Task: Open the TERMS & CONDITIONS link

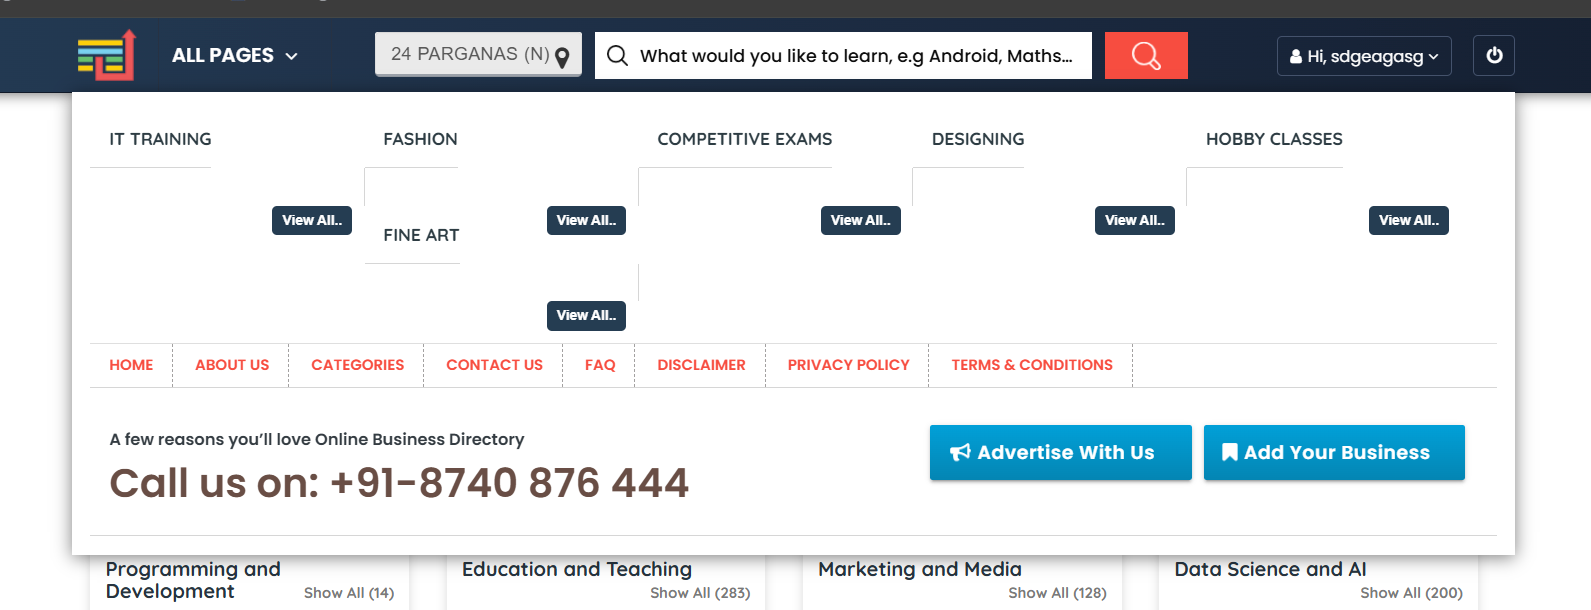Action: tap(1031, 365)
